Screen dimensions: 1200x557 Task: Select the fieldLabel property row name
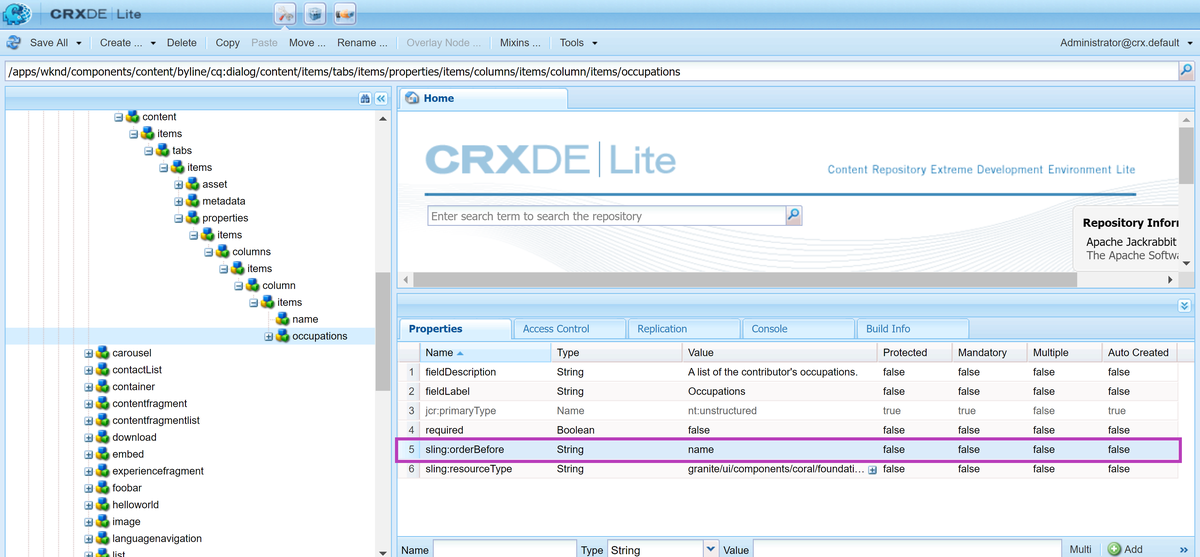coord(447,391)
